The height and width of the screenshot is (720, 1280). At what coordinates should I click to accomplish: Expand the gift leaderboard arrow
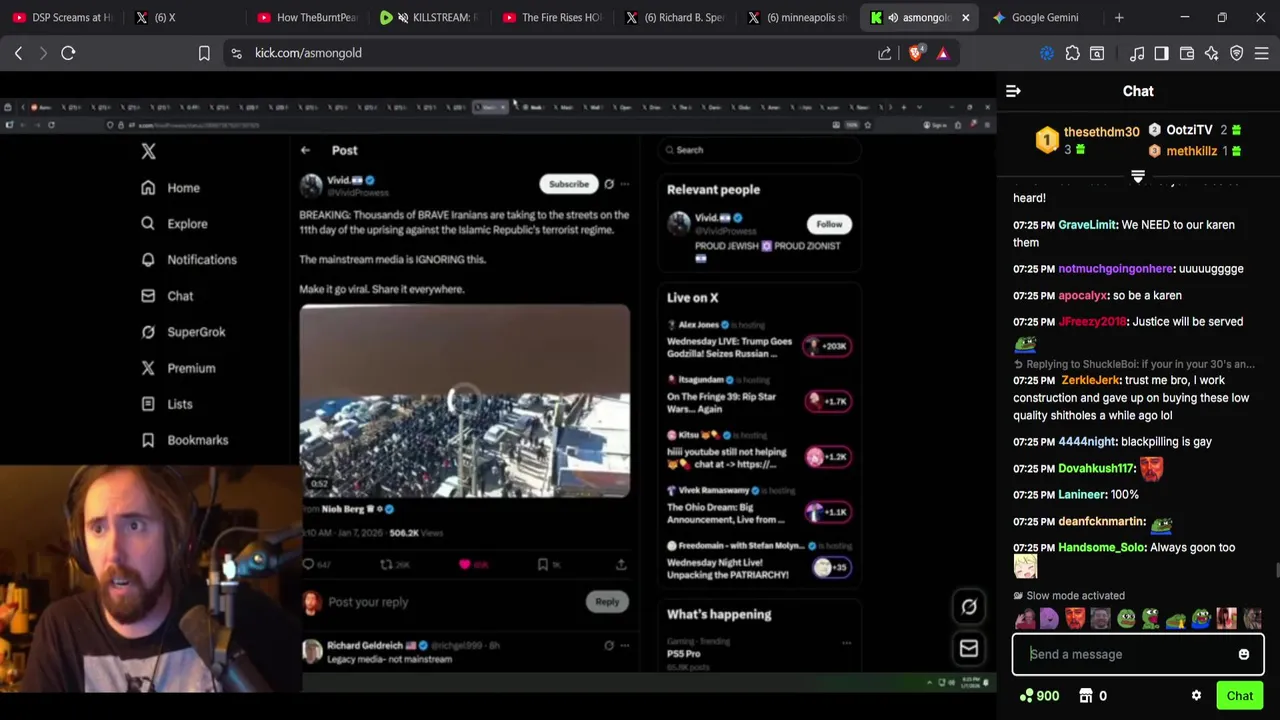pos(1137,177)
